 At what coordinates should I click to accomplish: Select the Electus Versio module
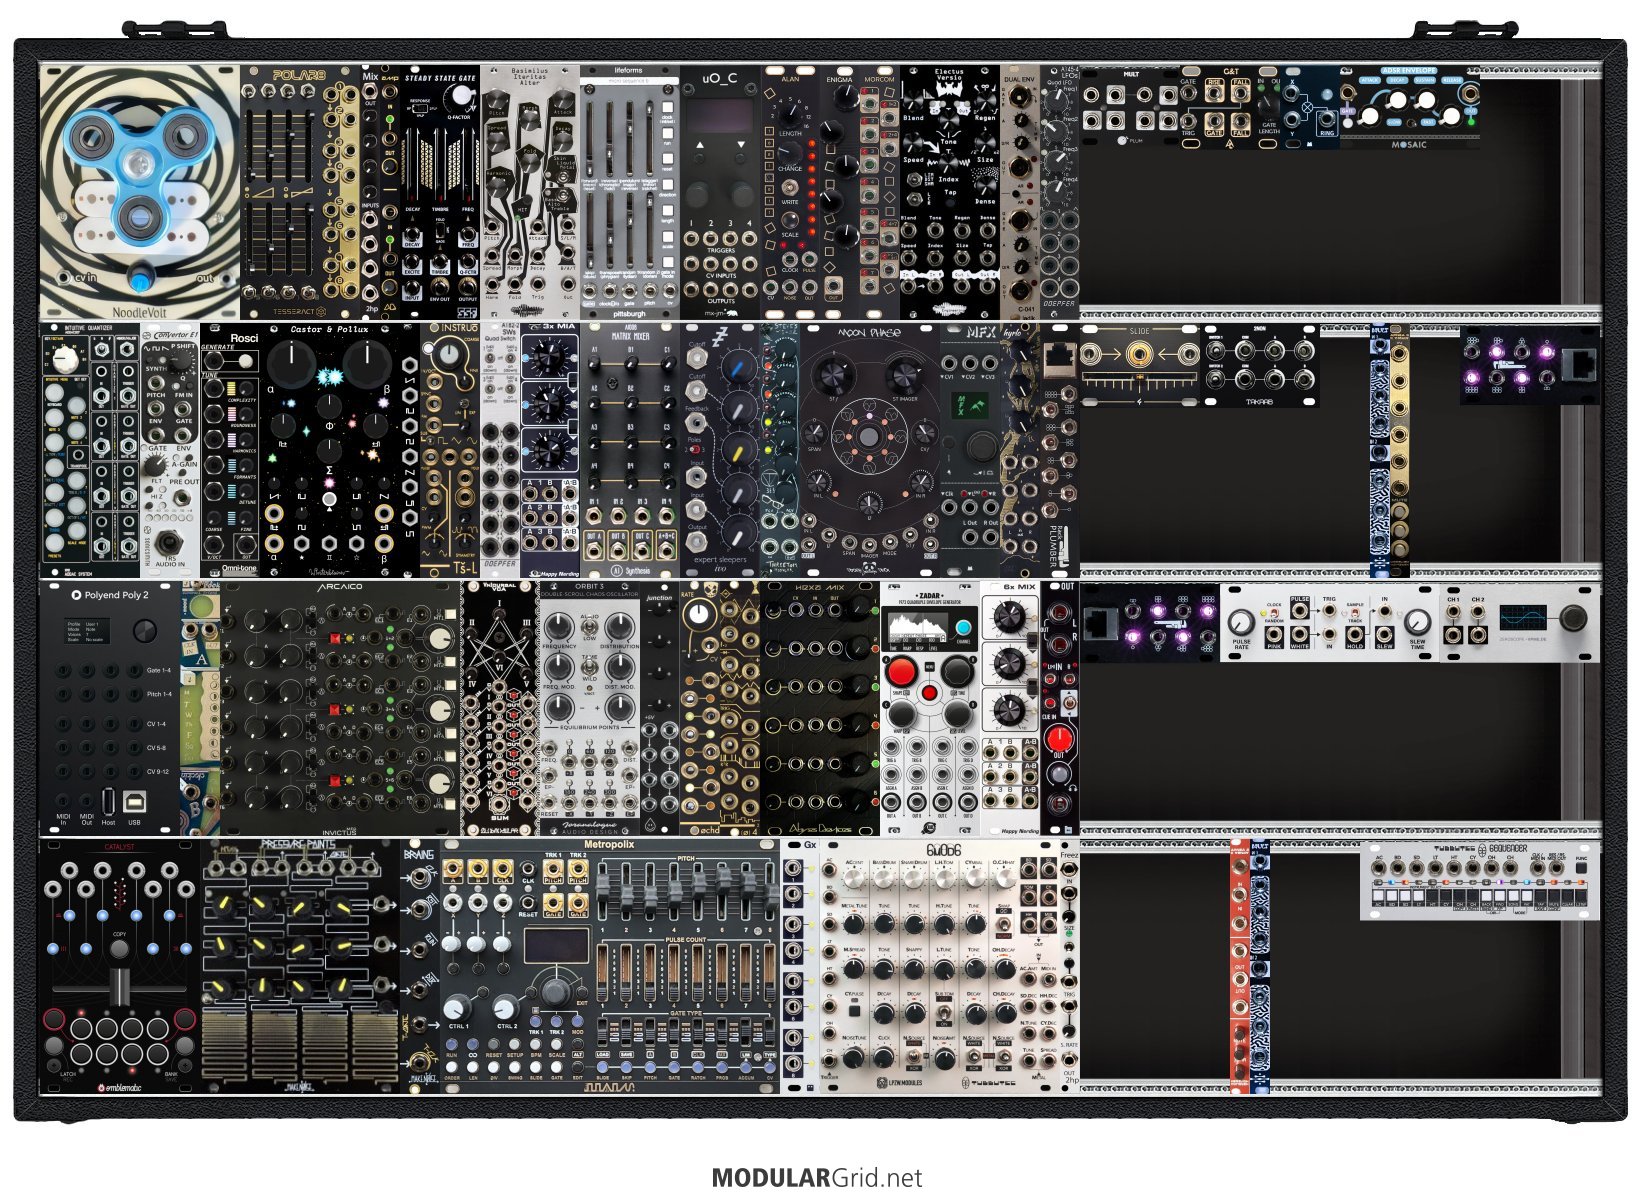point(950,192)
